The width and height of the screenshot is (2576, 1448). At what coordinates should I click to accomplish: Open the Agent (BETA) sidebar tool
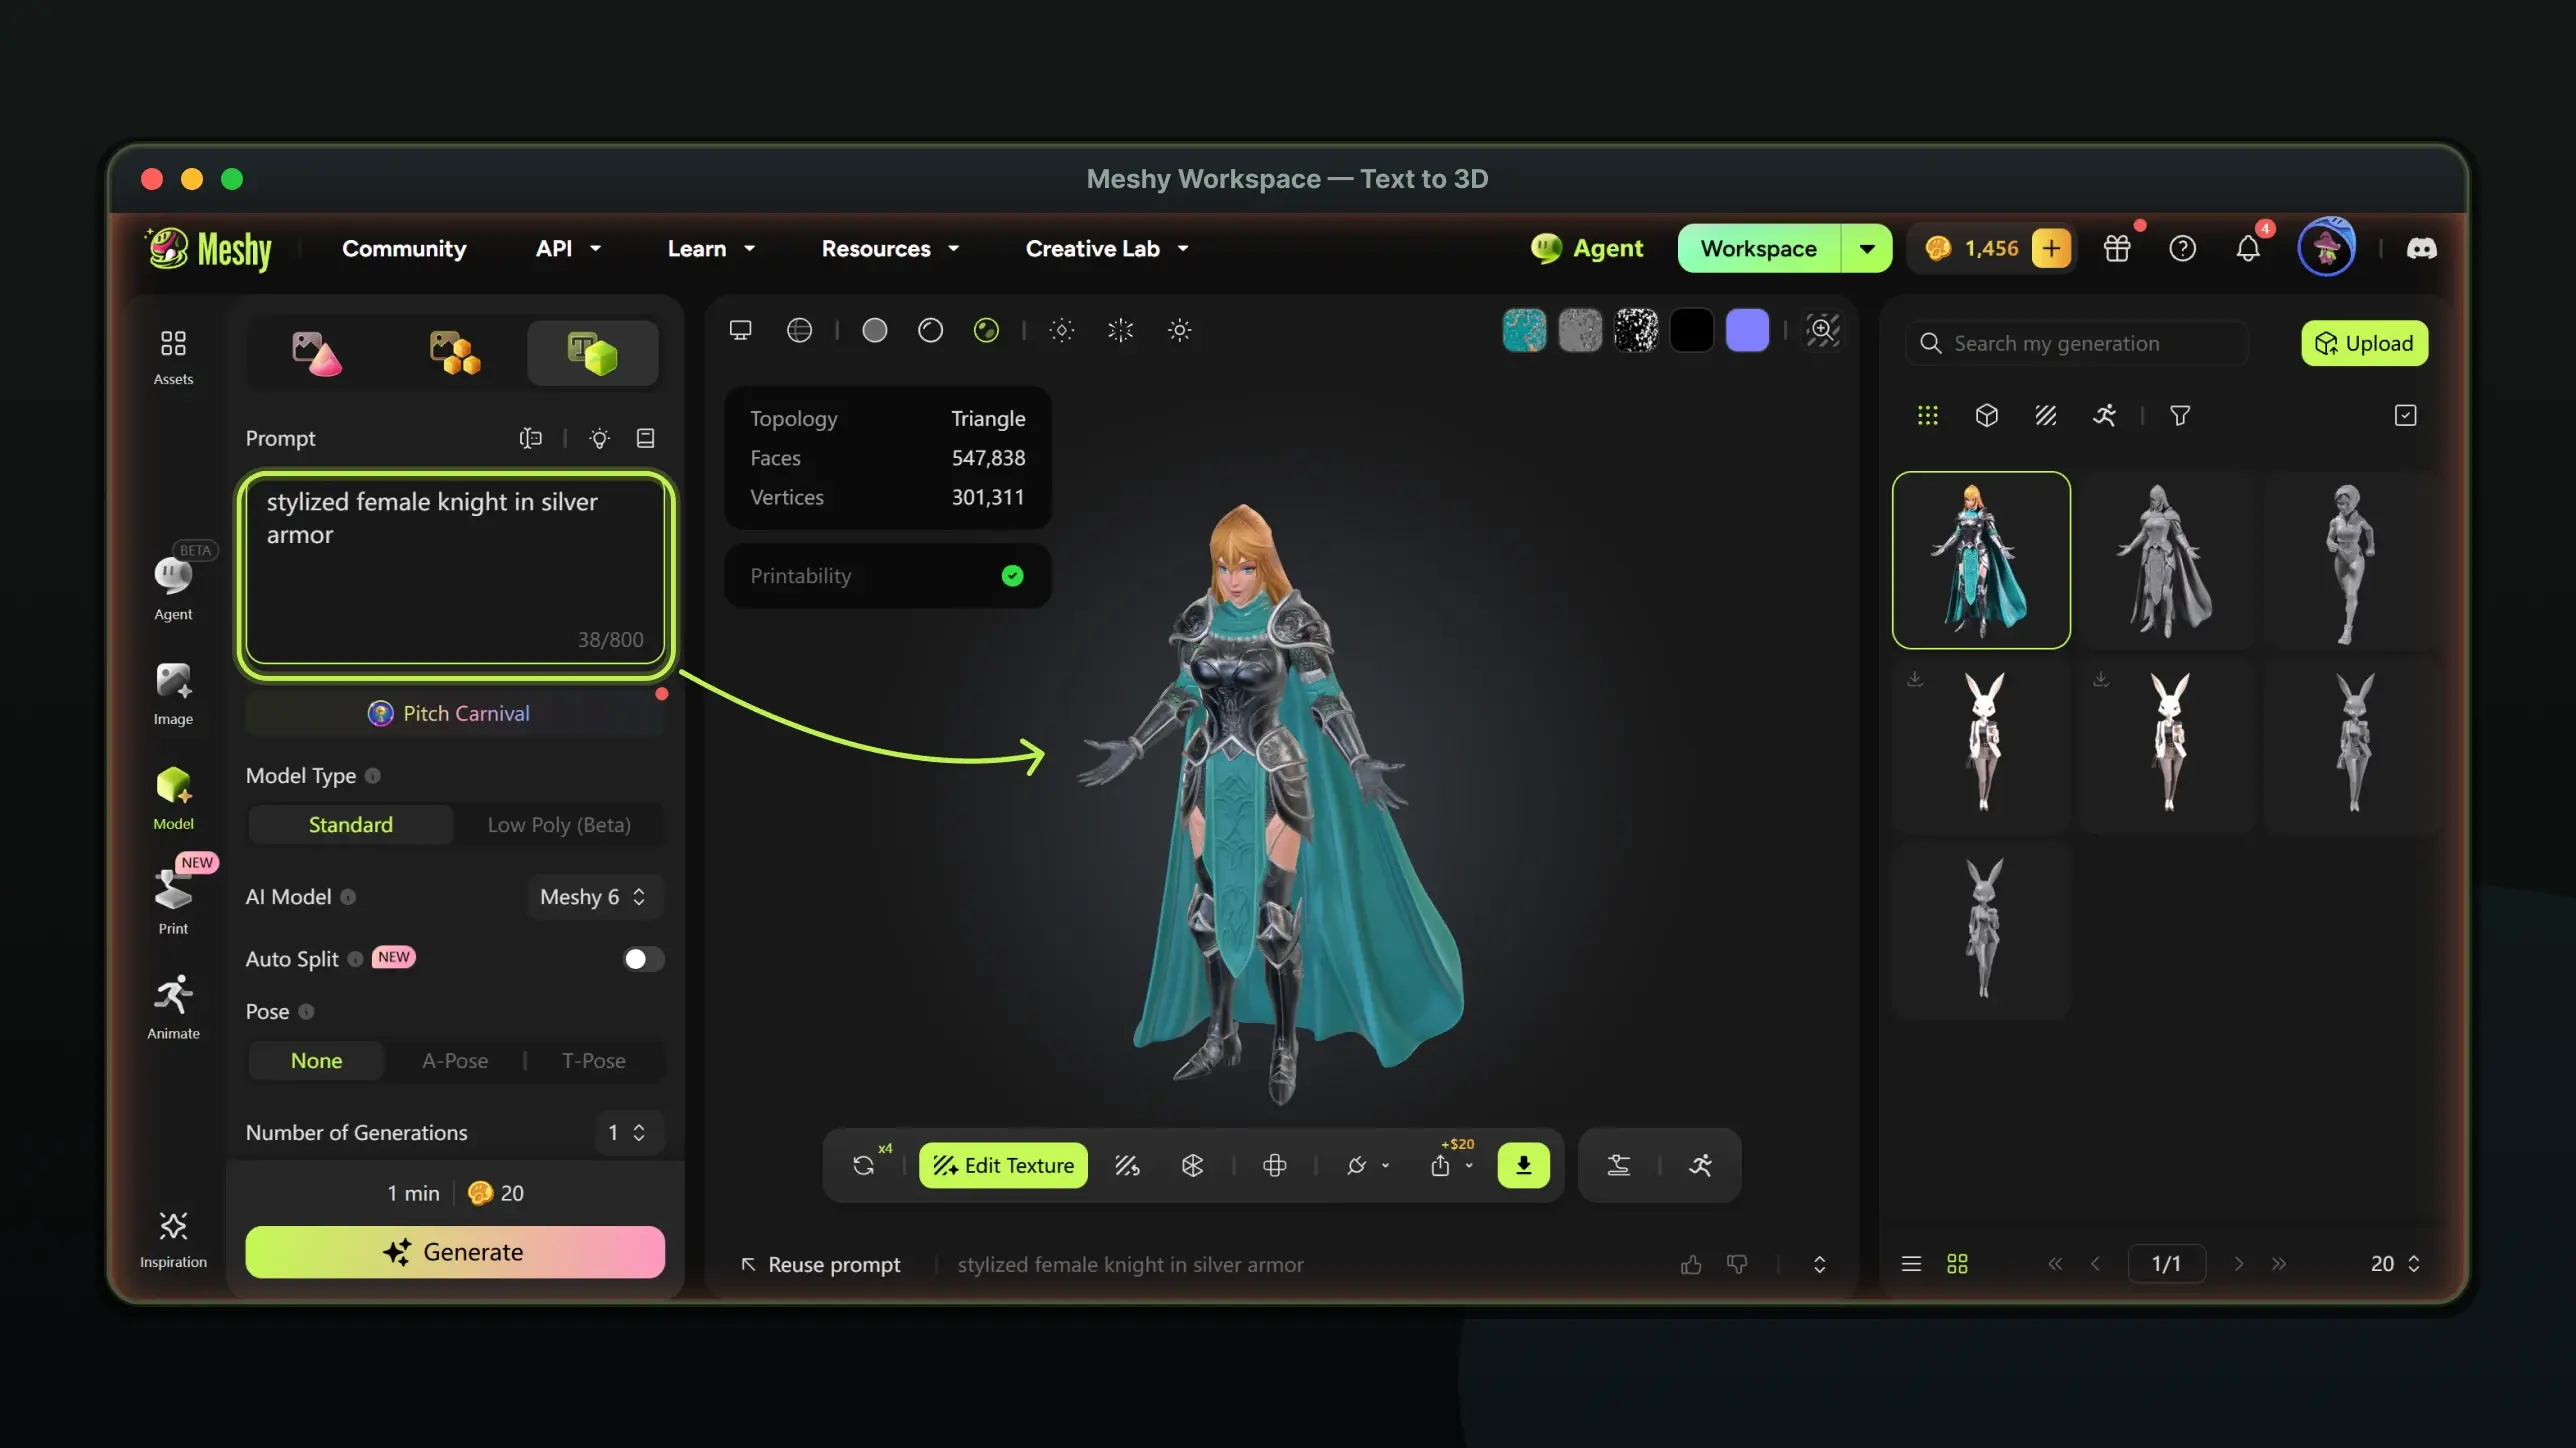pyautogui.click(x=173, y=588)
